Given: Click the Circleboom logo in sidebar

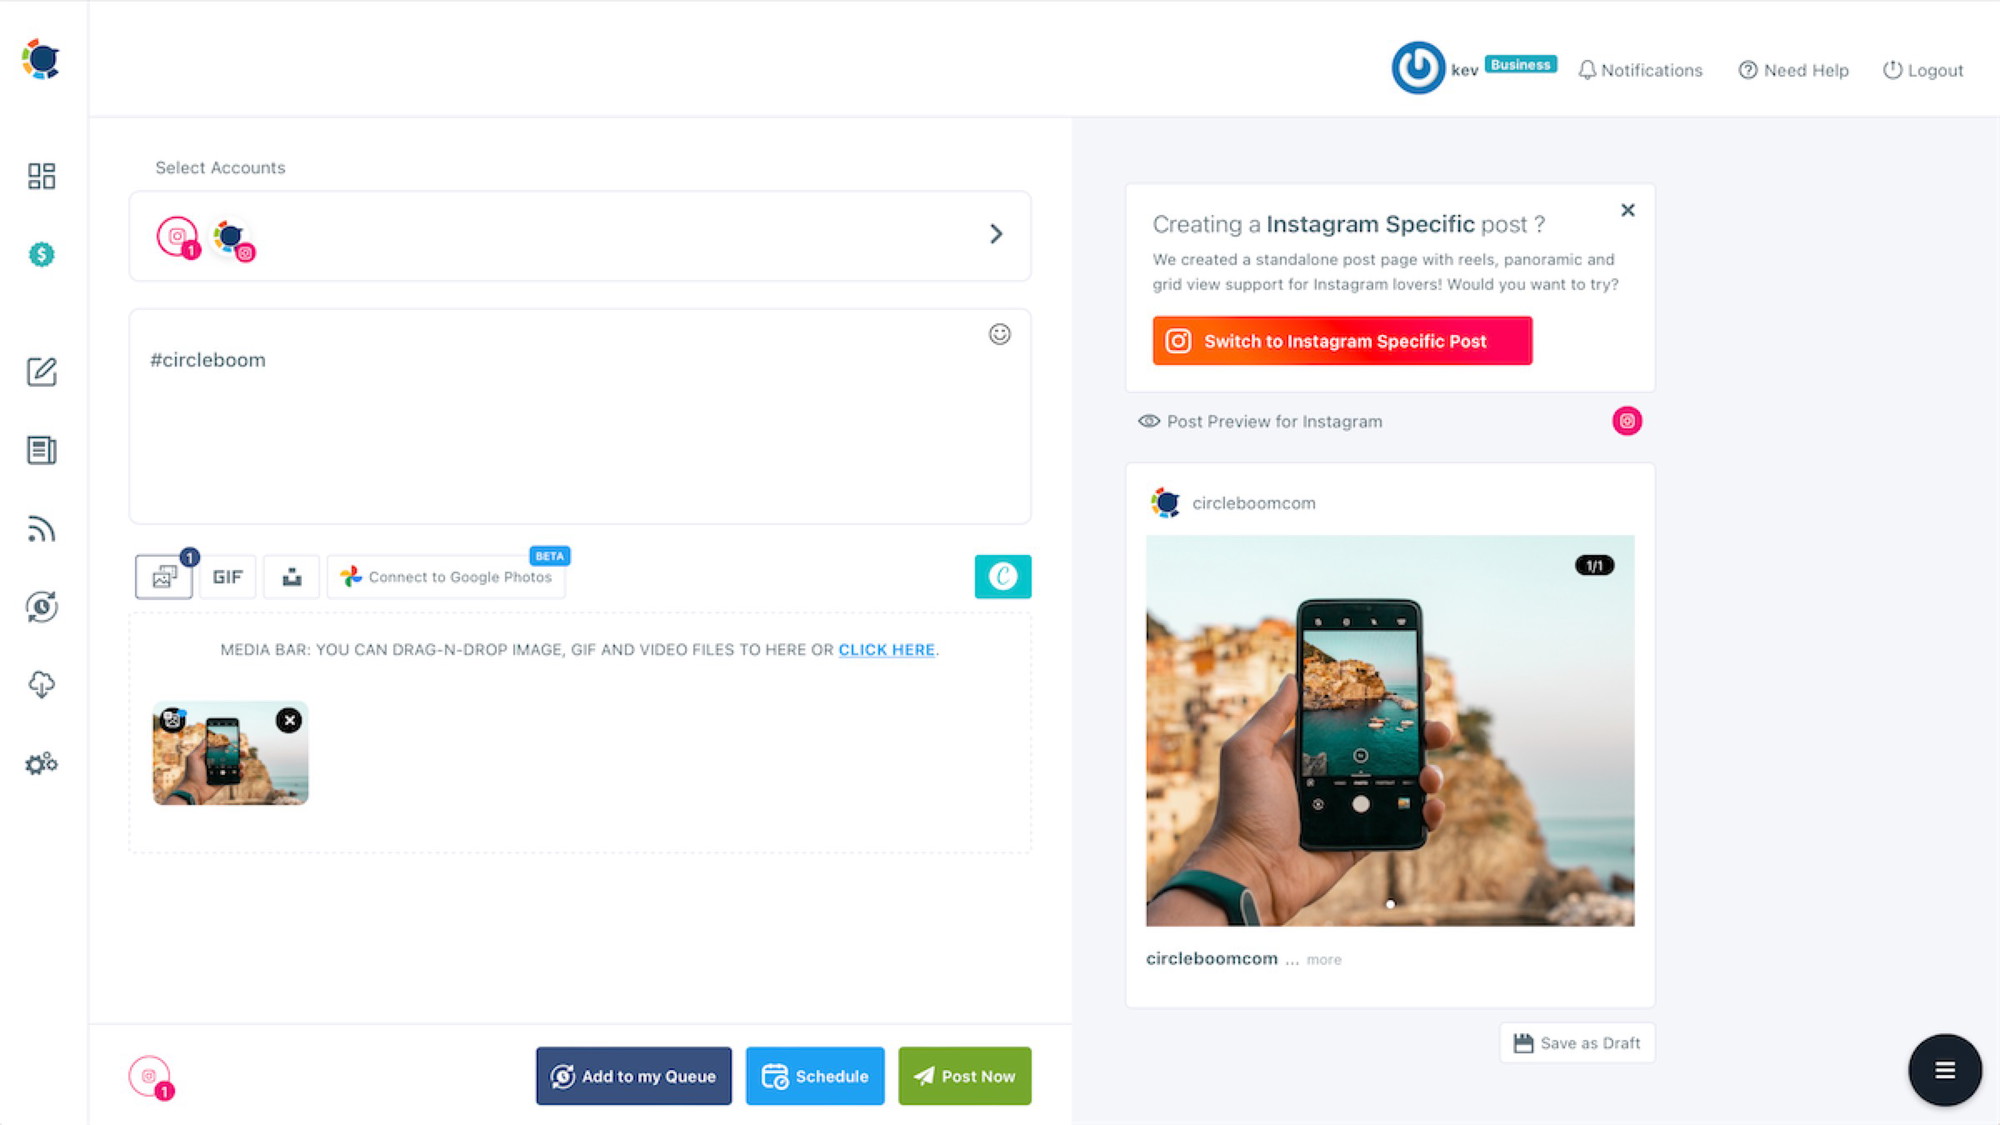Looking at the screenshot, I should pyautogui.click(x=41, y=59).
